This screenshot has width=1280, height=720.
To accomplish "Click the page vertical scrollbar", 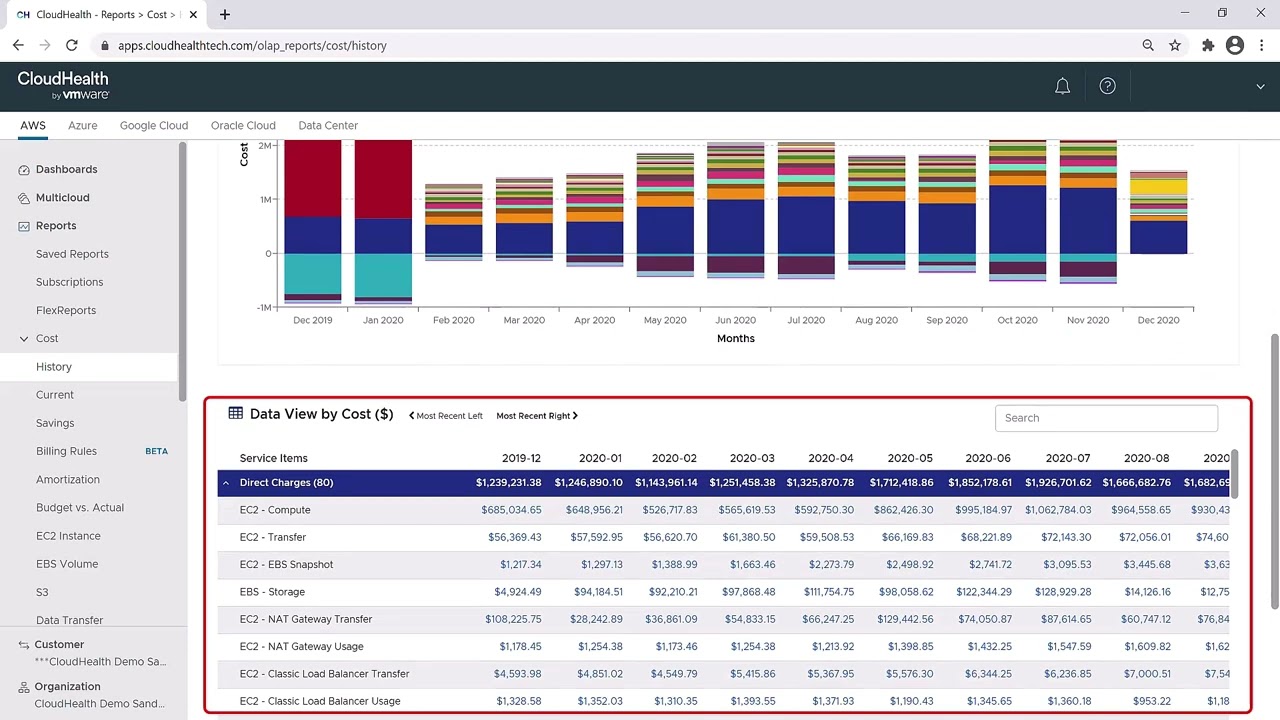I will pyautogui.click(x=1275, y=470).
